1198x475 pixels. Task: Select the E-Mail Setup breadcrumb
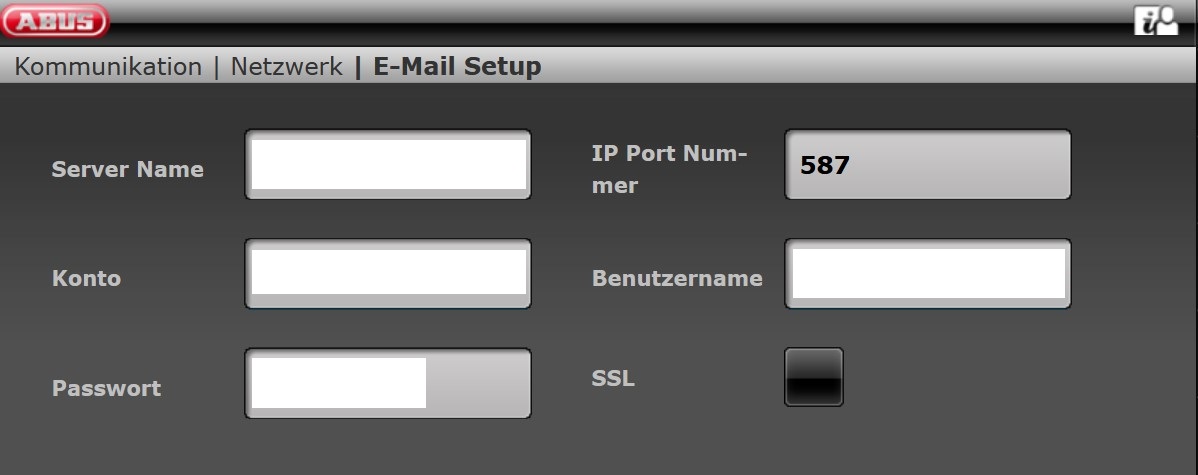coord(457,67)
